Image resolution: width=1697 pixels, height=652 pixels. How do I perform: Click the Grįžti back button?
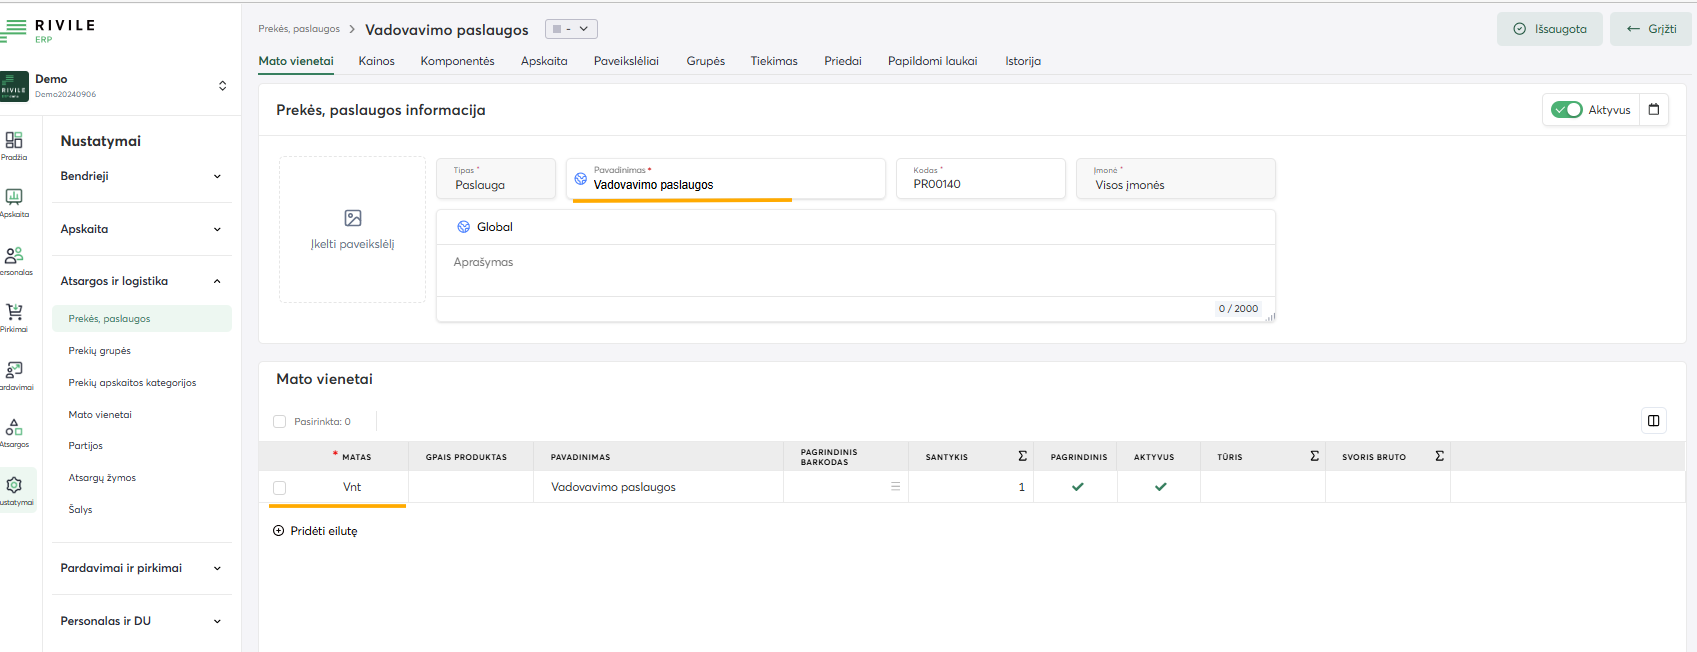1651,29
